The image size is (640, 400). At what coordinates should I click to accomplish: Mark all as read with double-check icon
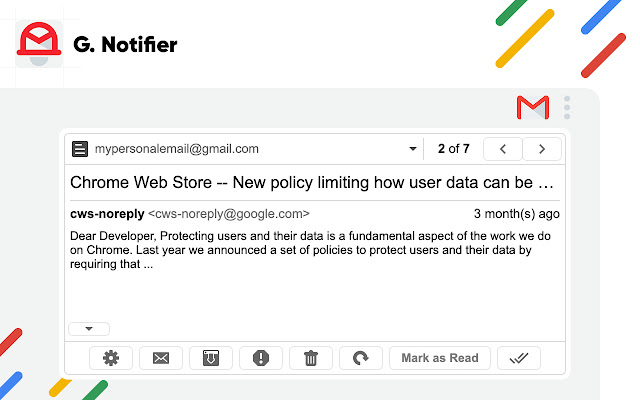519,357
